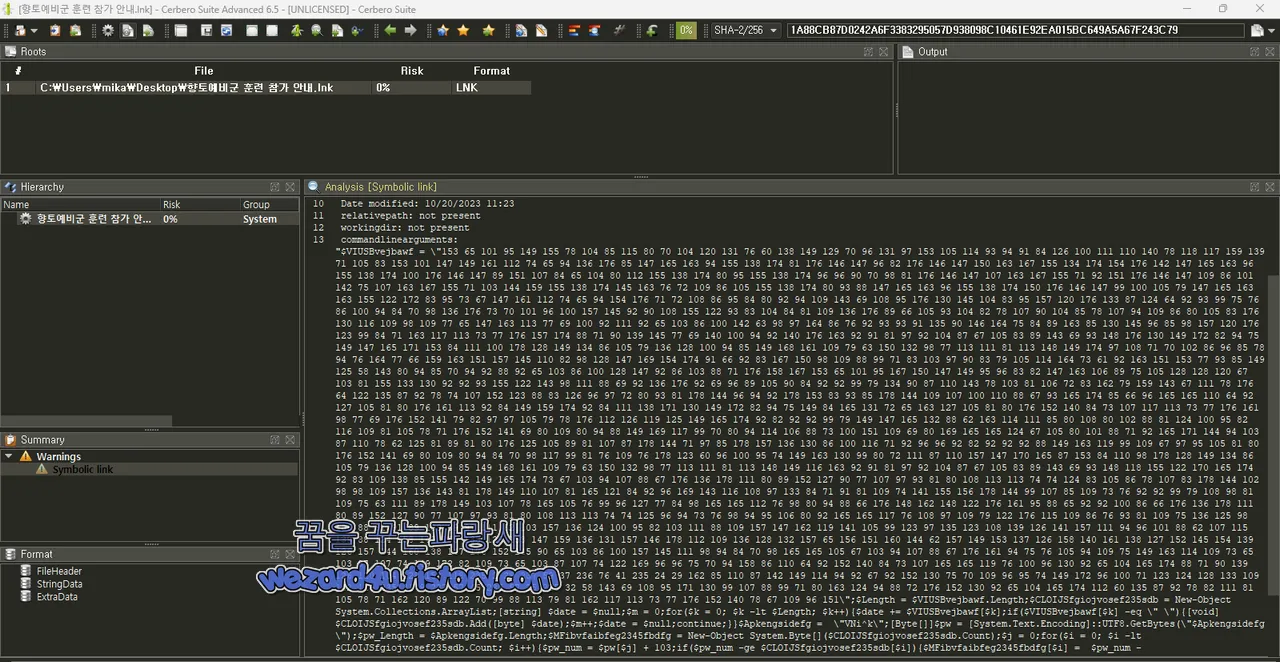The width and height of the screenshot is (1280, 662).
Task: Close the Roots panel
Action: pos(885,52)
